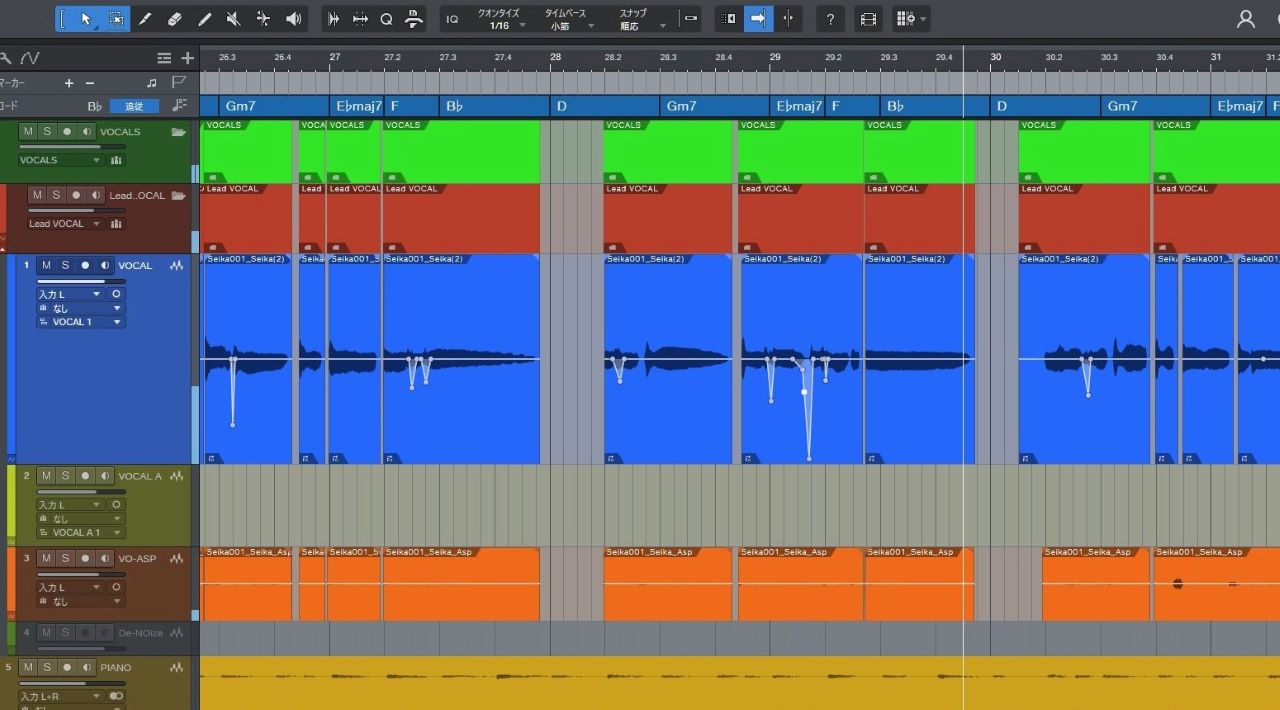Click the add tracks plus button

(x=187, y=58)
